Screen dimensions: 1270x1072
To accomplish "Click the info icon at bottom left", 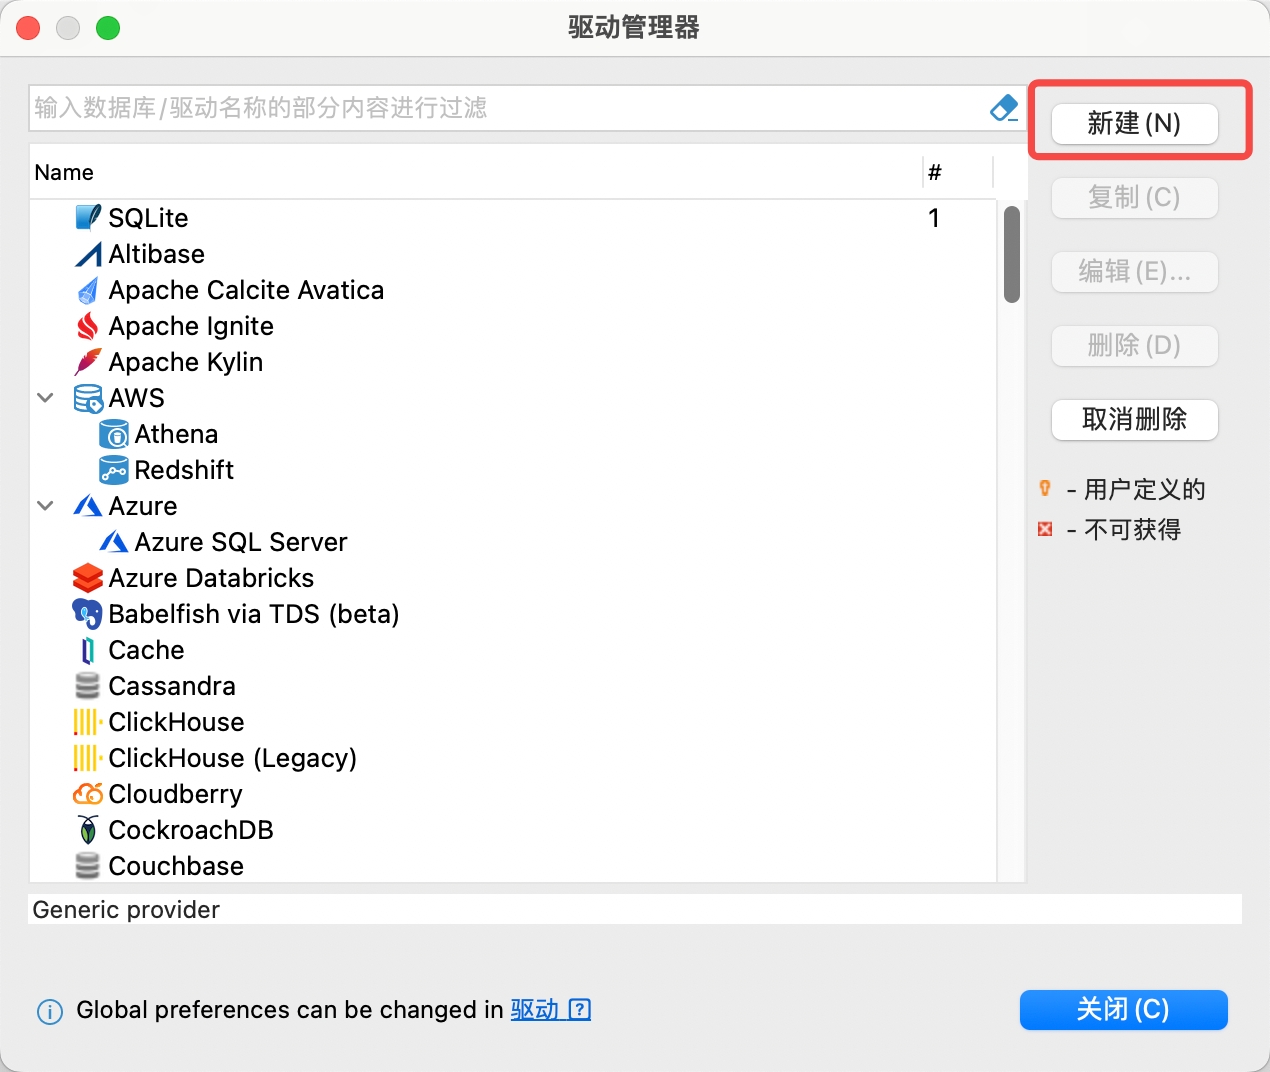I will pos(49,1012).
